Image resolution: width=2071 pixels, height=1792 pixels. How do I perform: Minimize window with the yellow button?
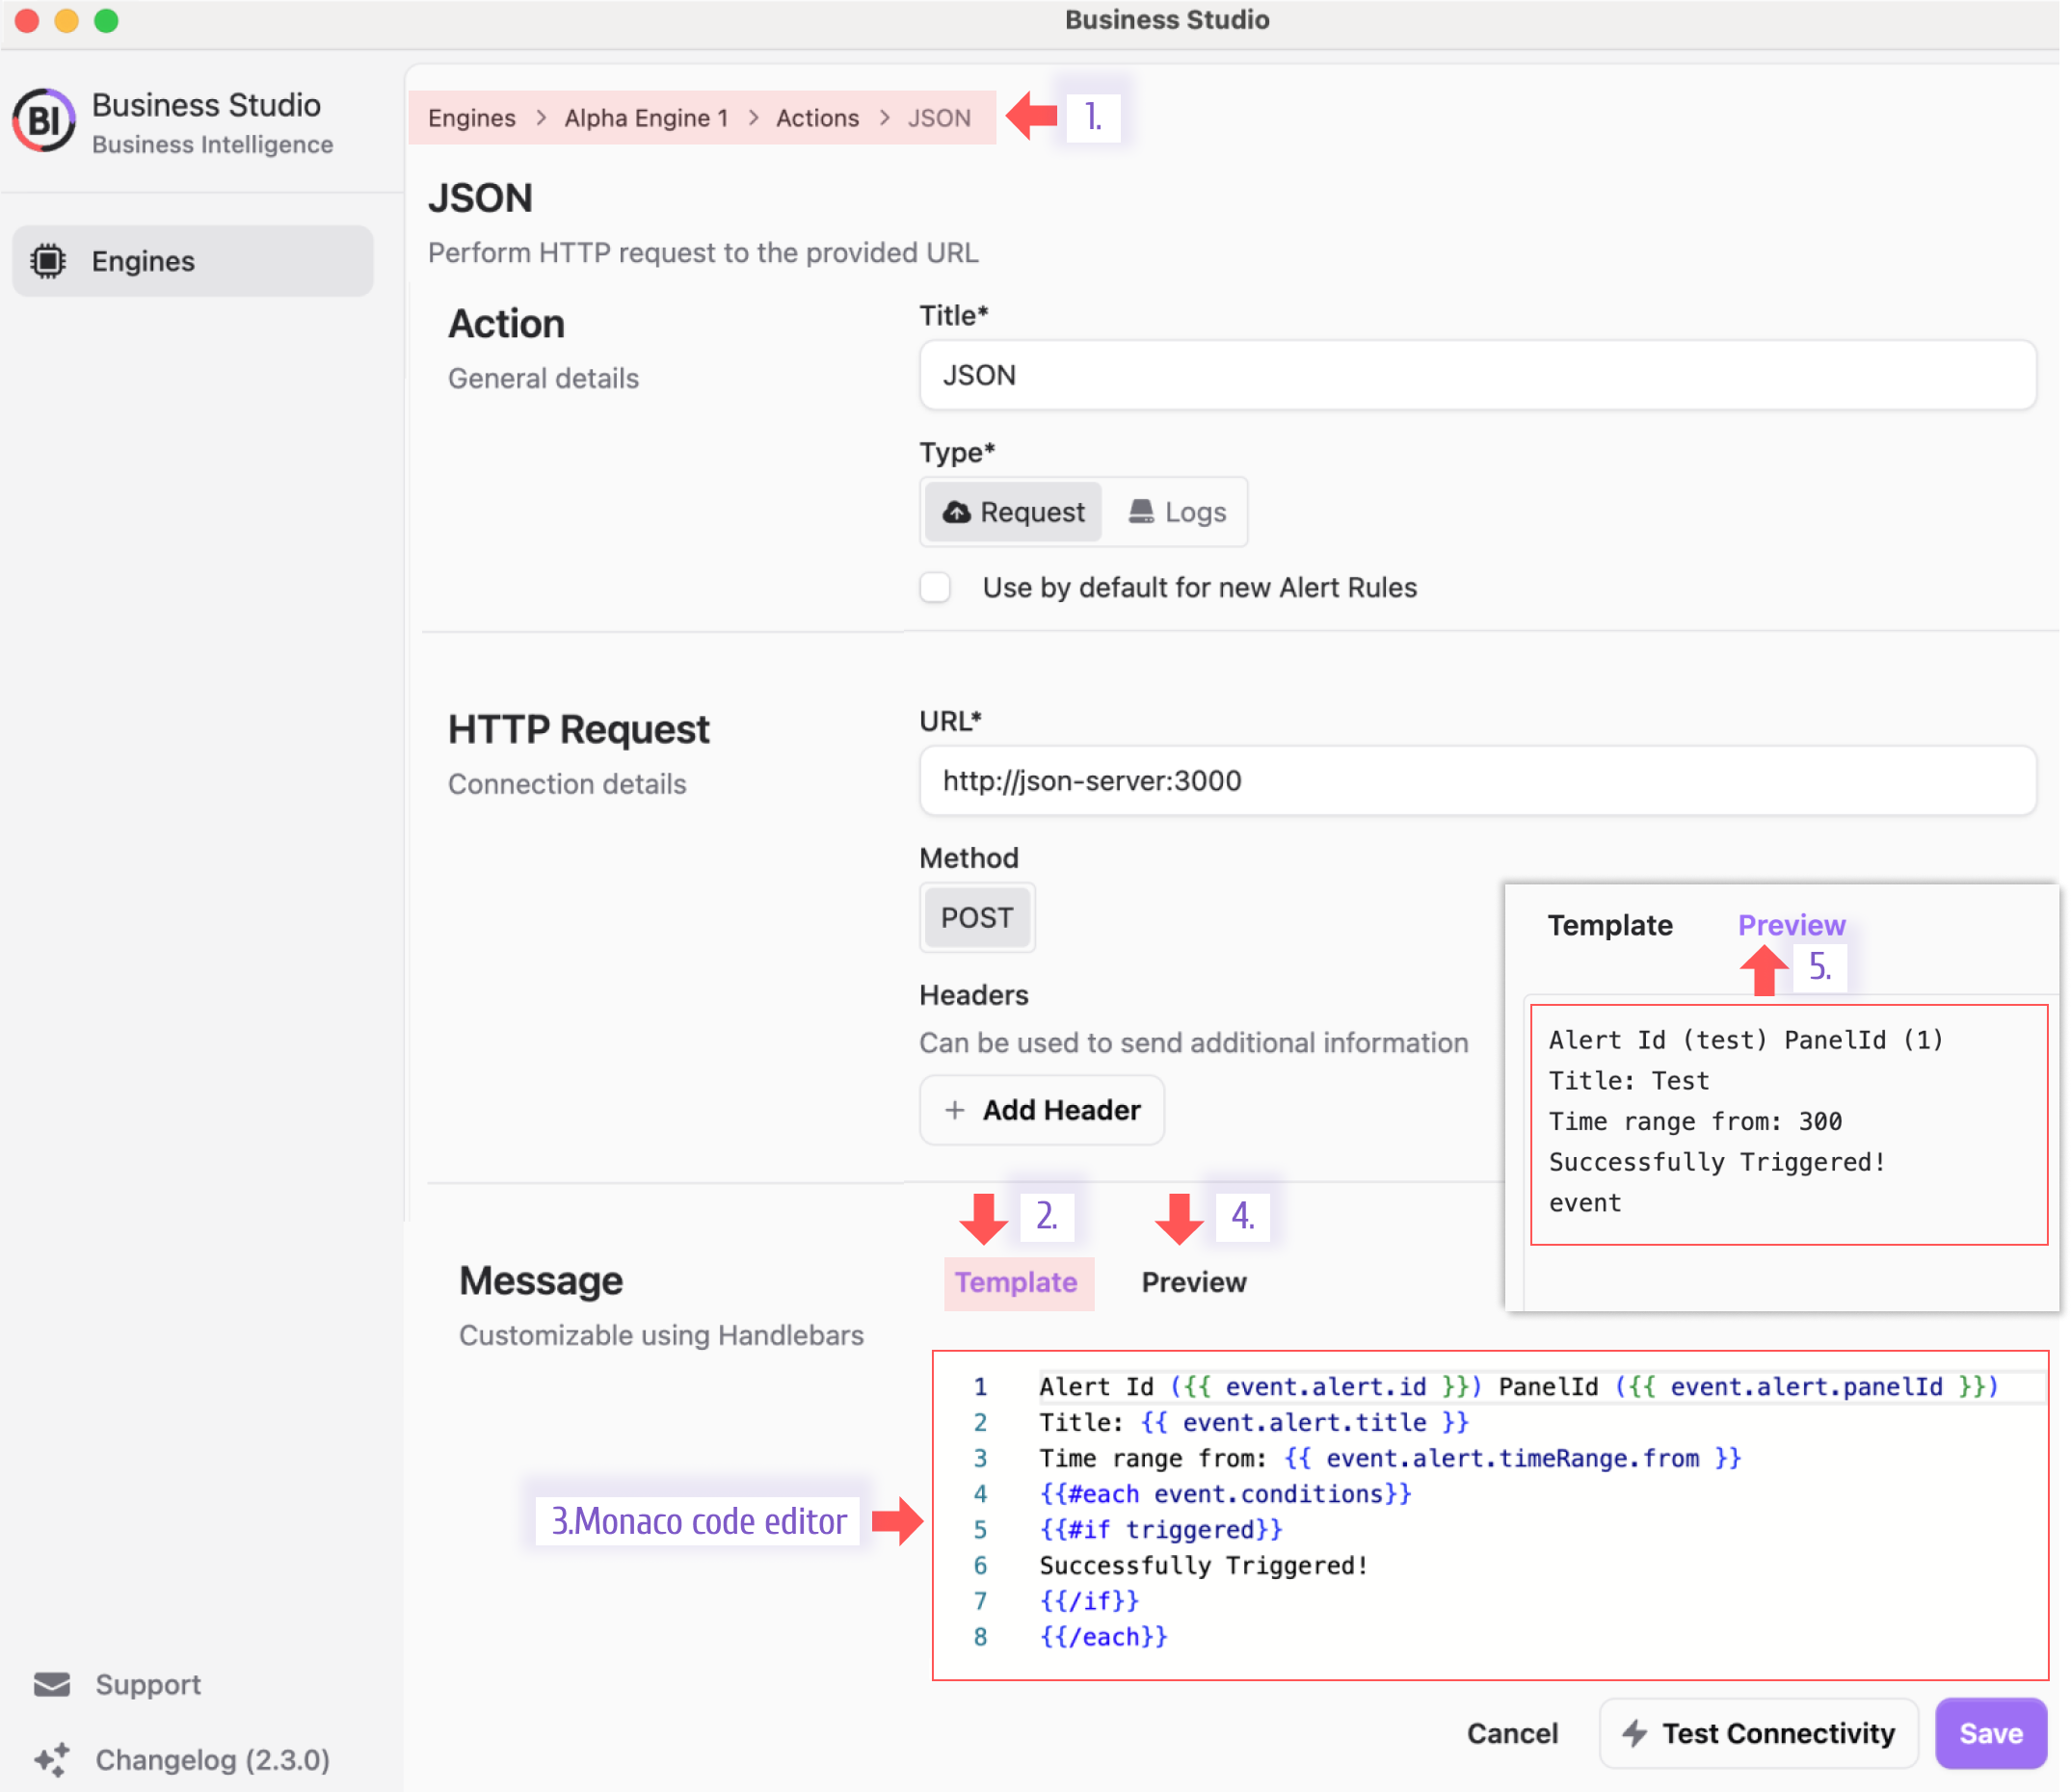pos(66,20)
